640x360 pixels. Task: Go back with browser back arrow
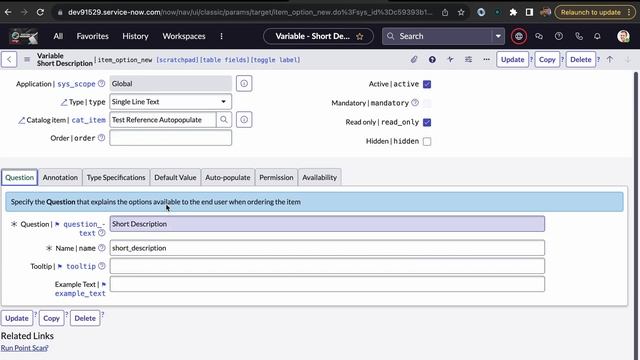pos(8,12)
